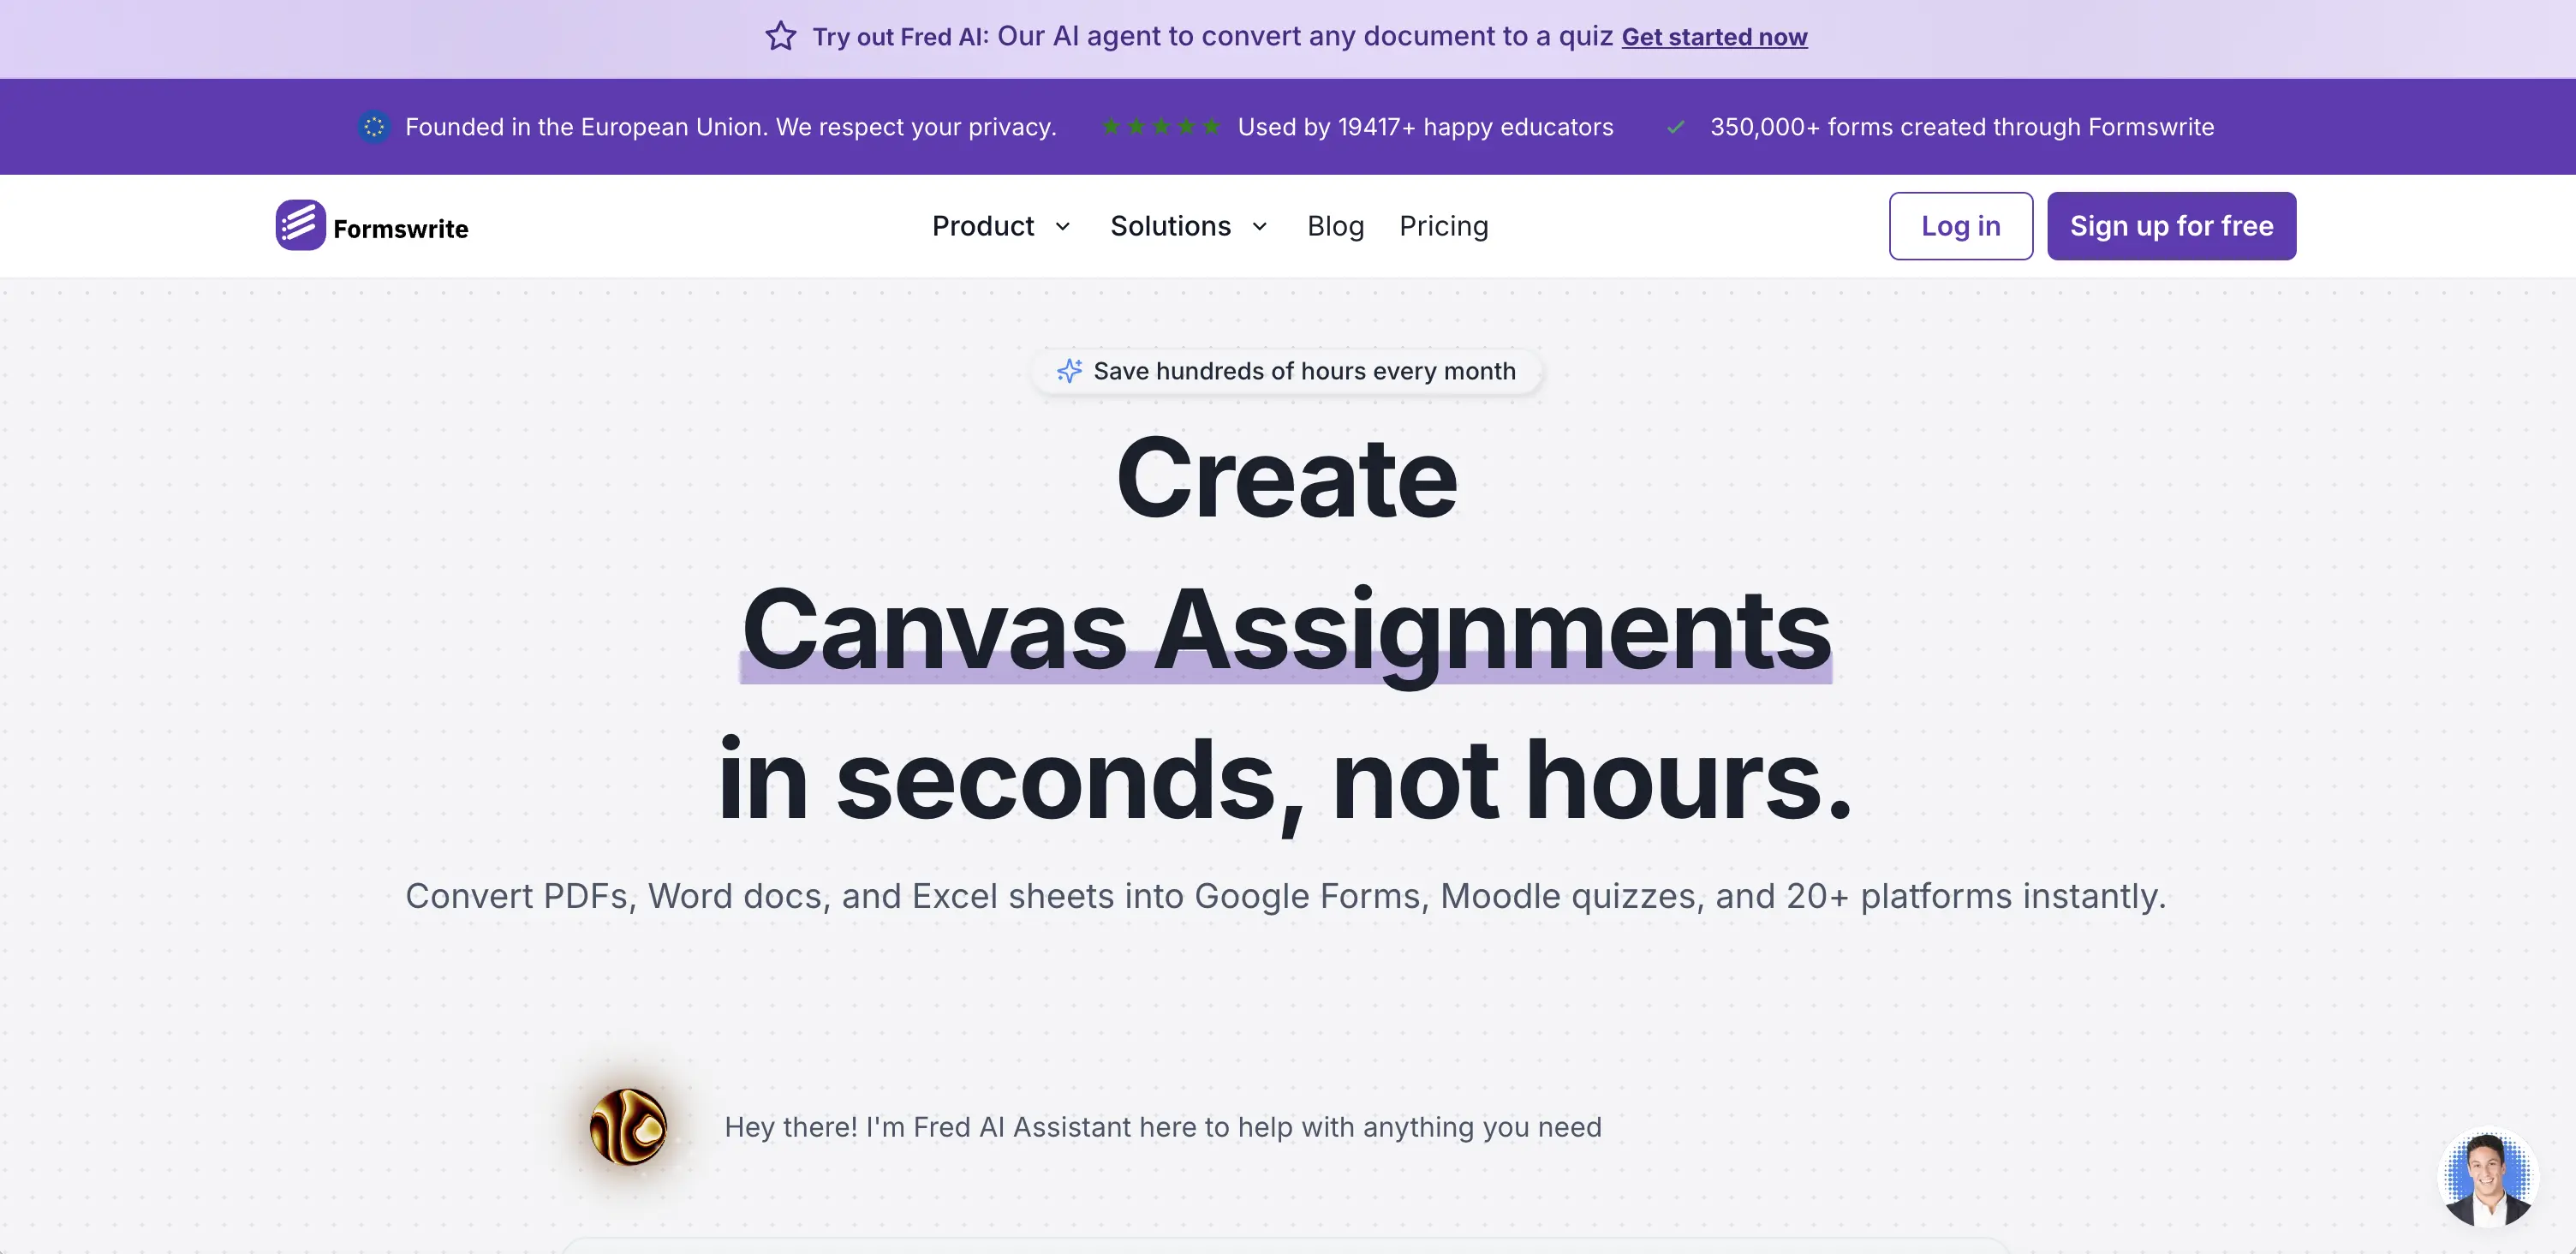Open the Pricing page
Image resolution: width=2576 pixels, height=1254 pixels.
coord(1444,226)
